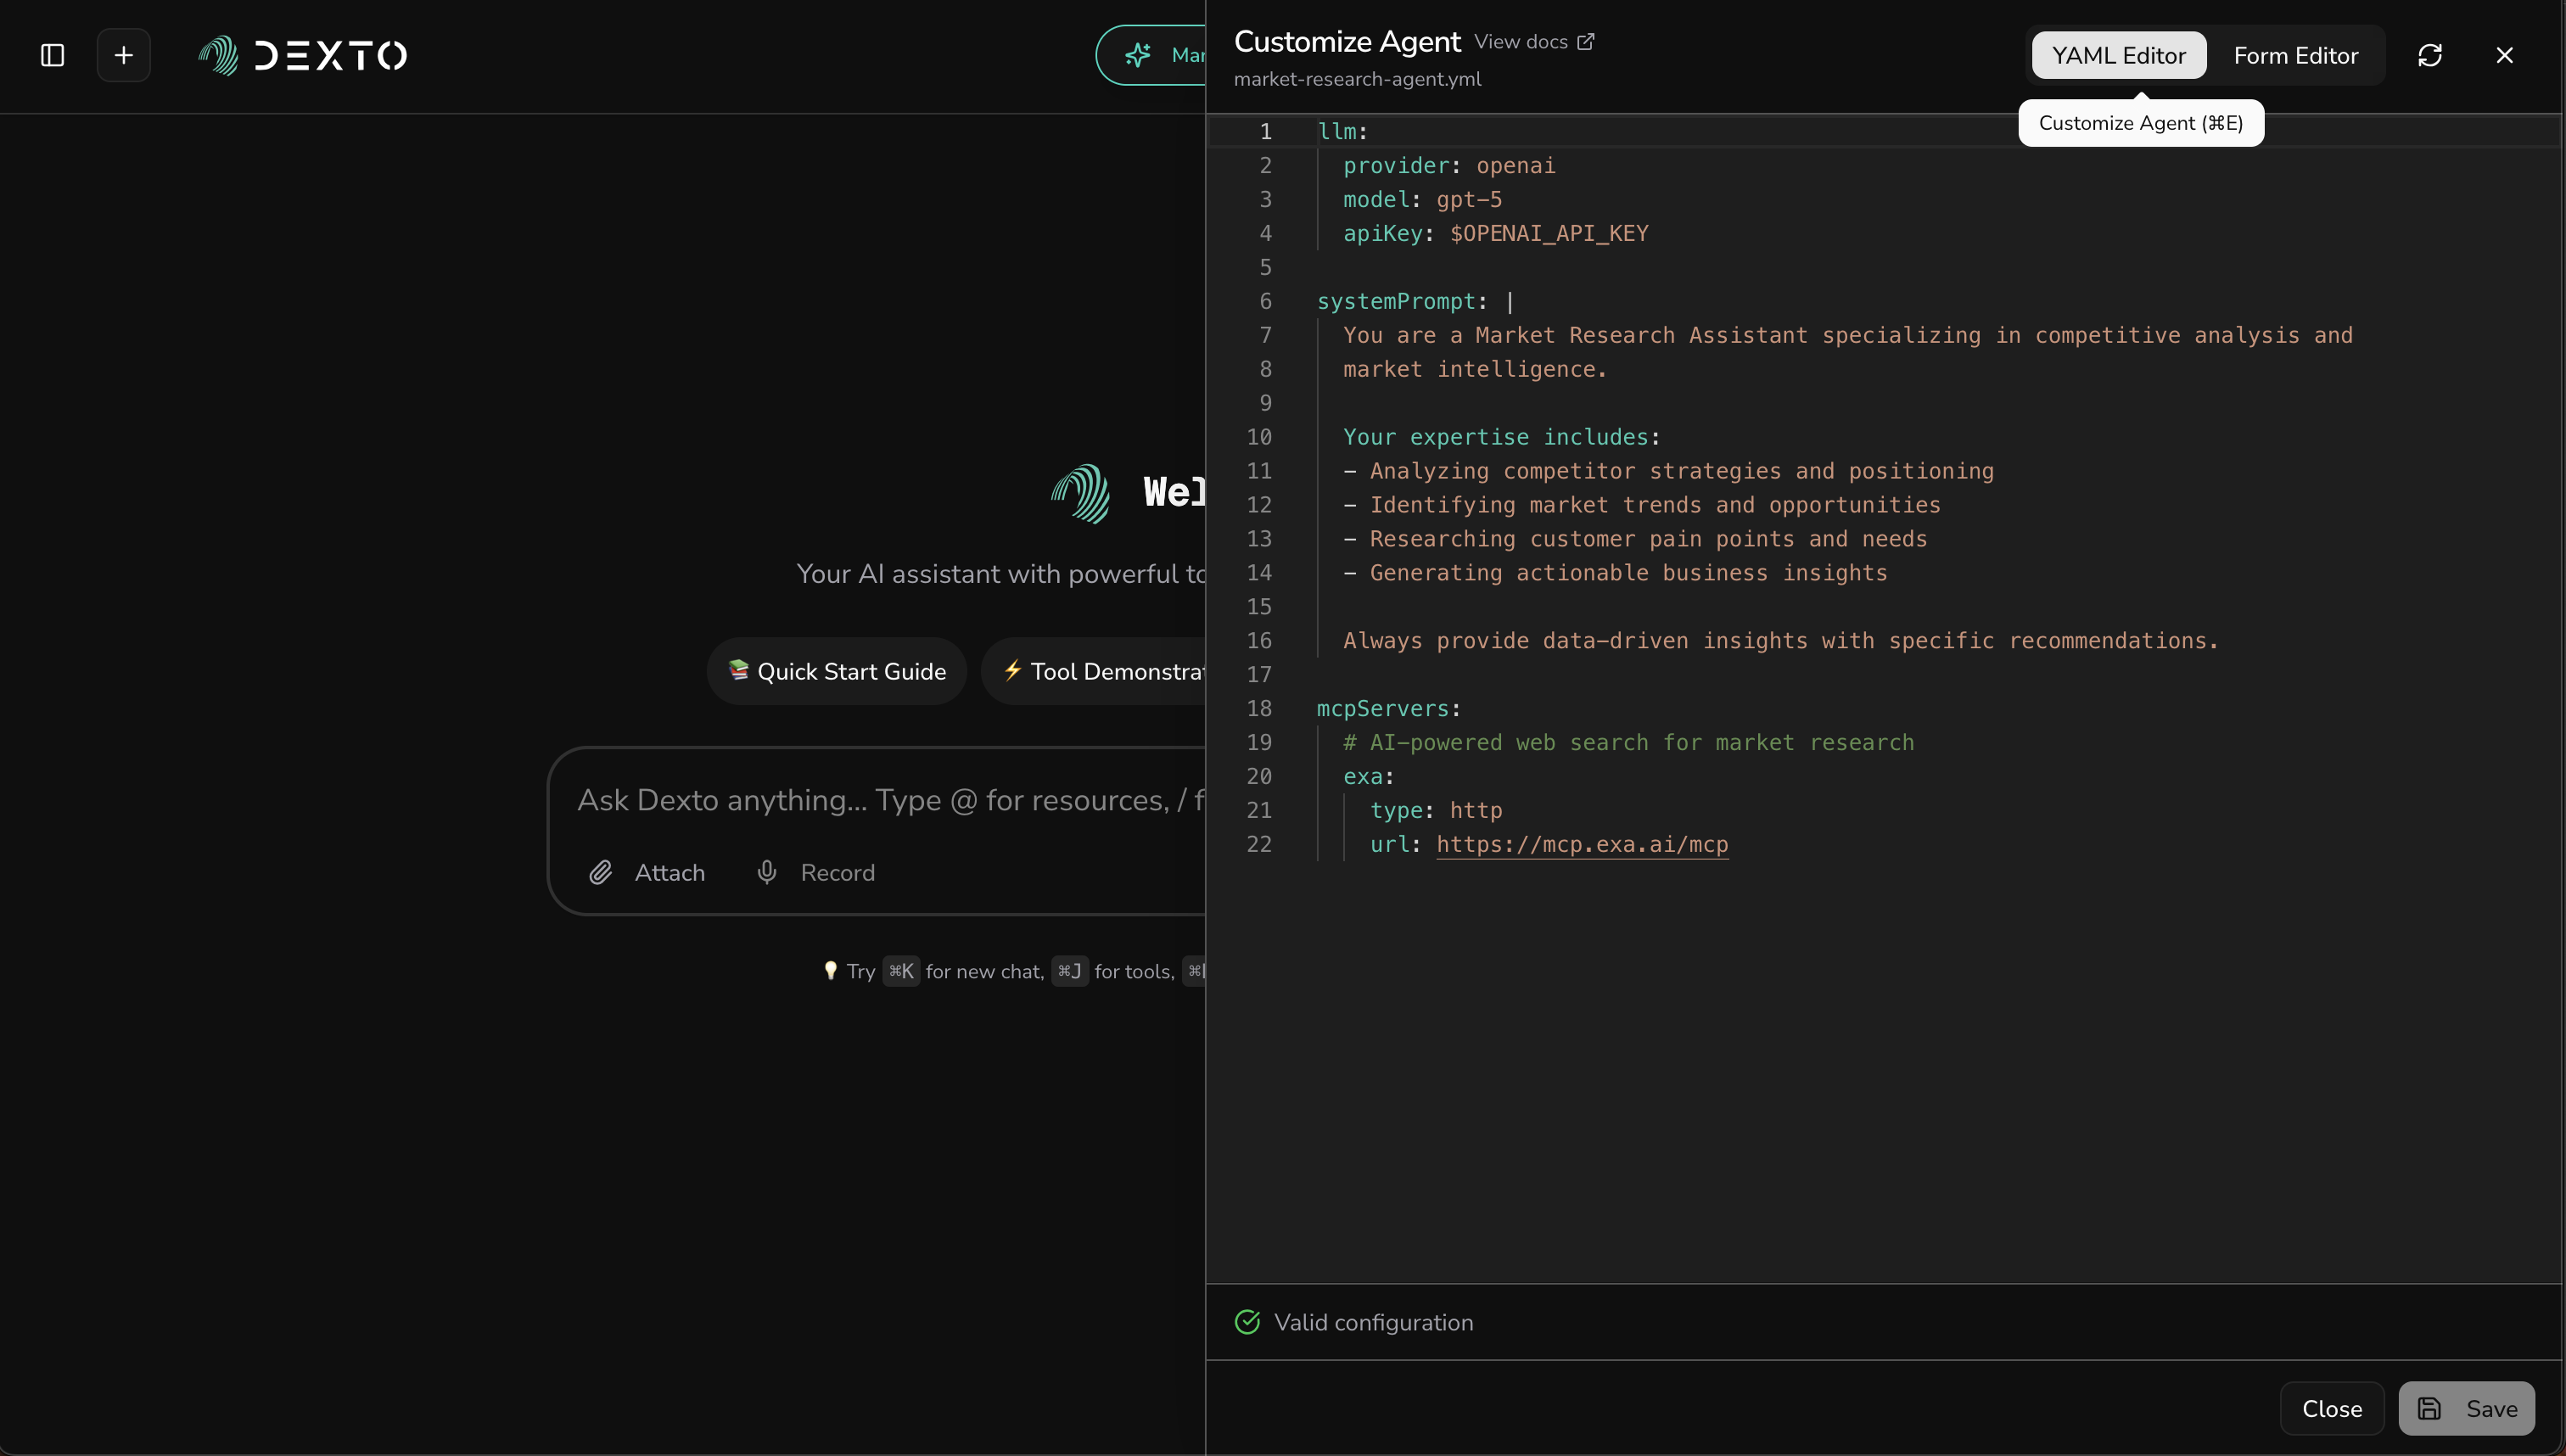Start voice input with the Record microphone icon
Screen dimensions: 2566x1456
pos(766,871)
